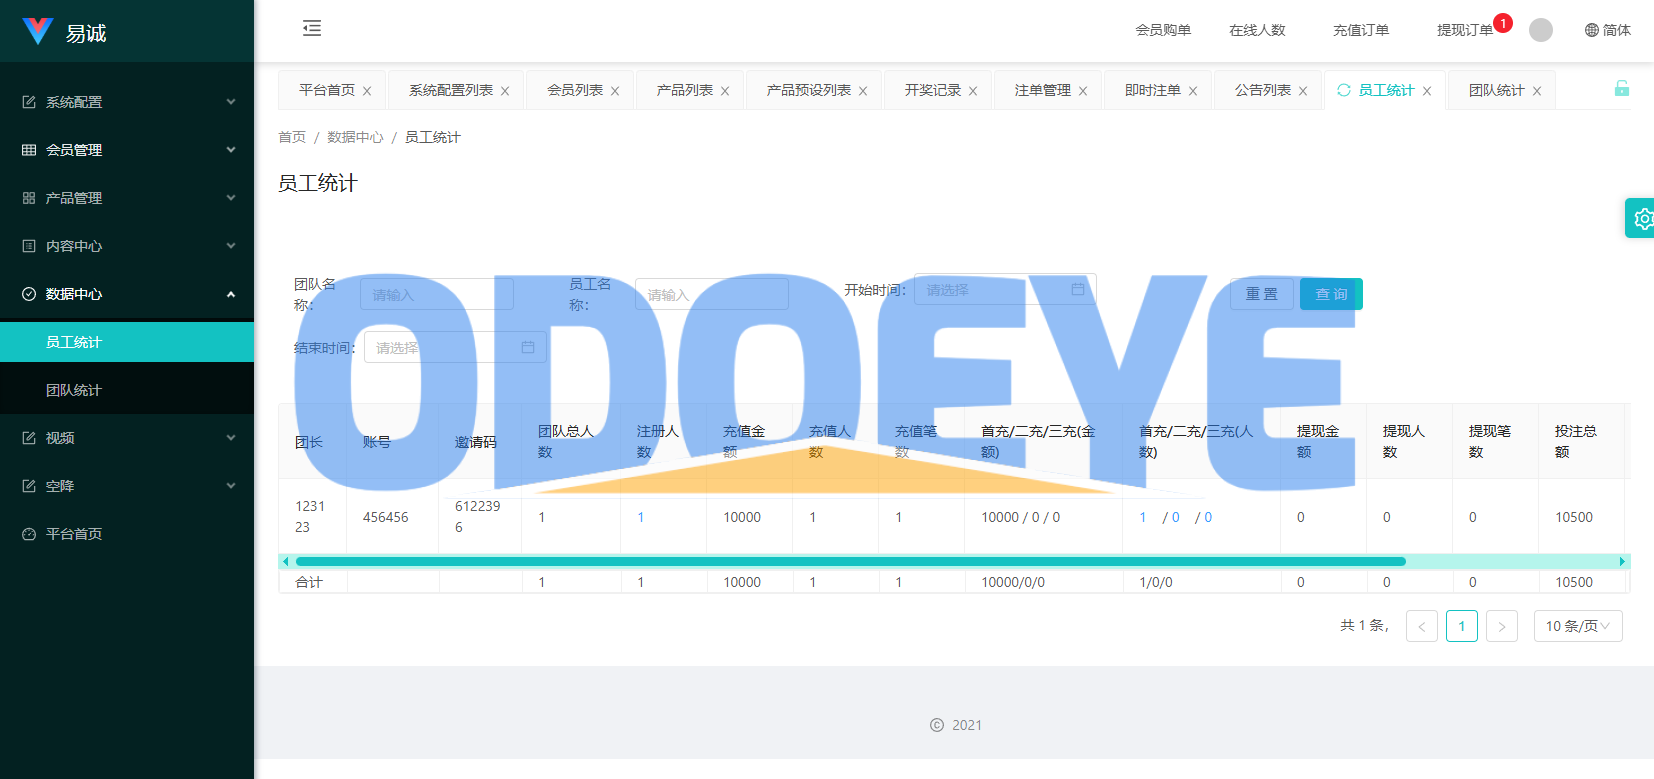
Task: Click the 空降 sidebar icon
Action: pyautogui.click(x=29, y=486)
